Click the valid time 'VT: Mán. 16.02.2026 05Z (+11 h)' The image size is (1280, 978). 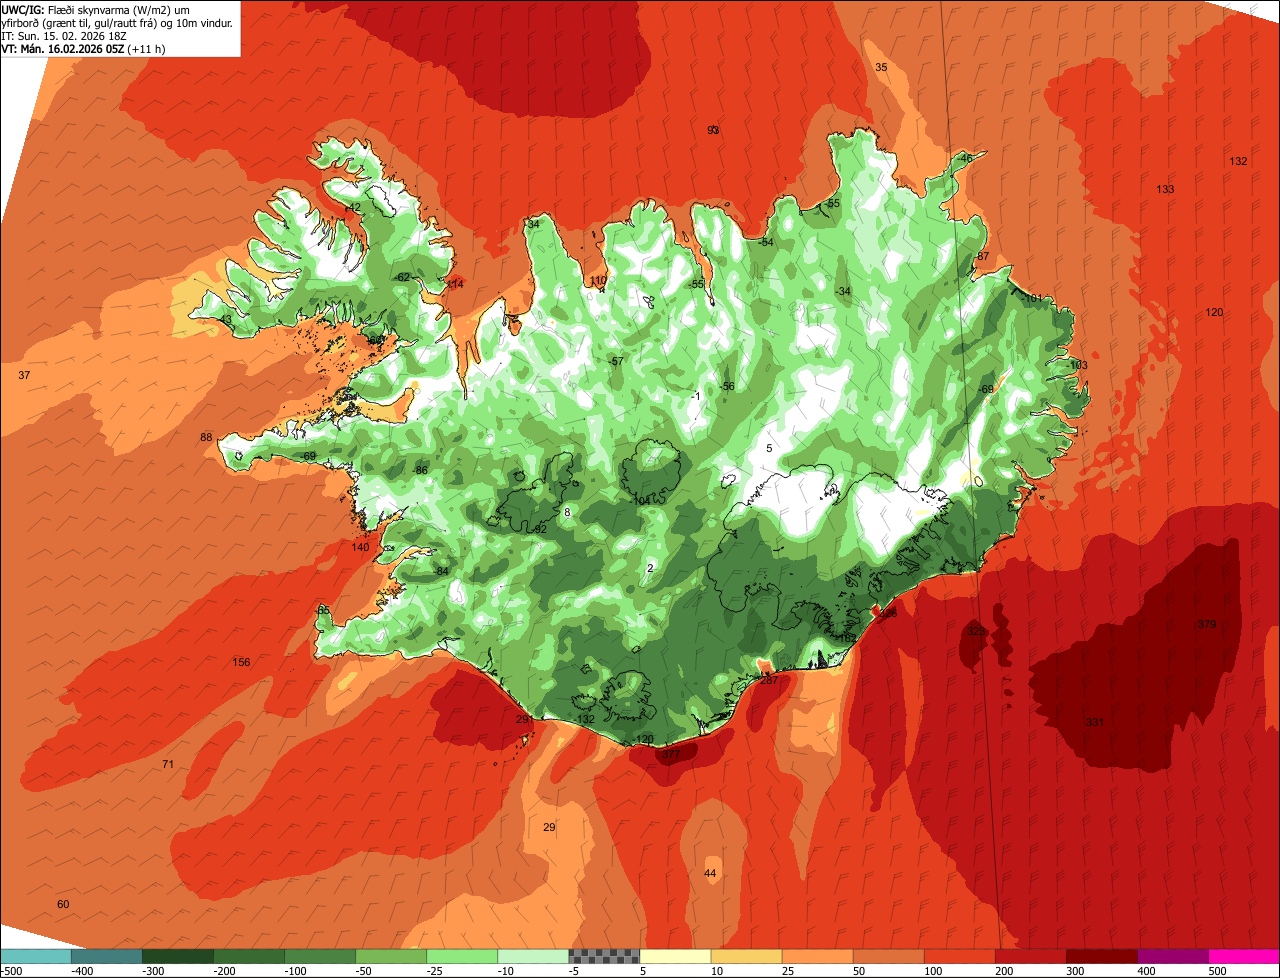click(x=83, y=48)
